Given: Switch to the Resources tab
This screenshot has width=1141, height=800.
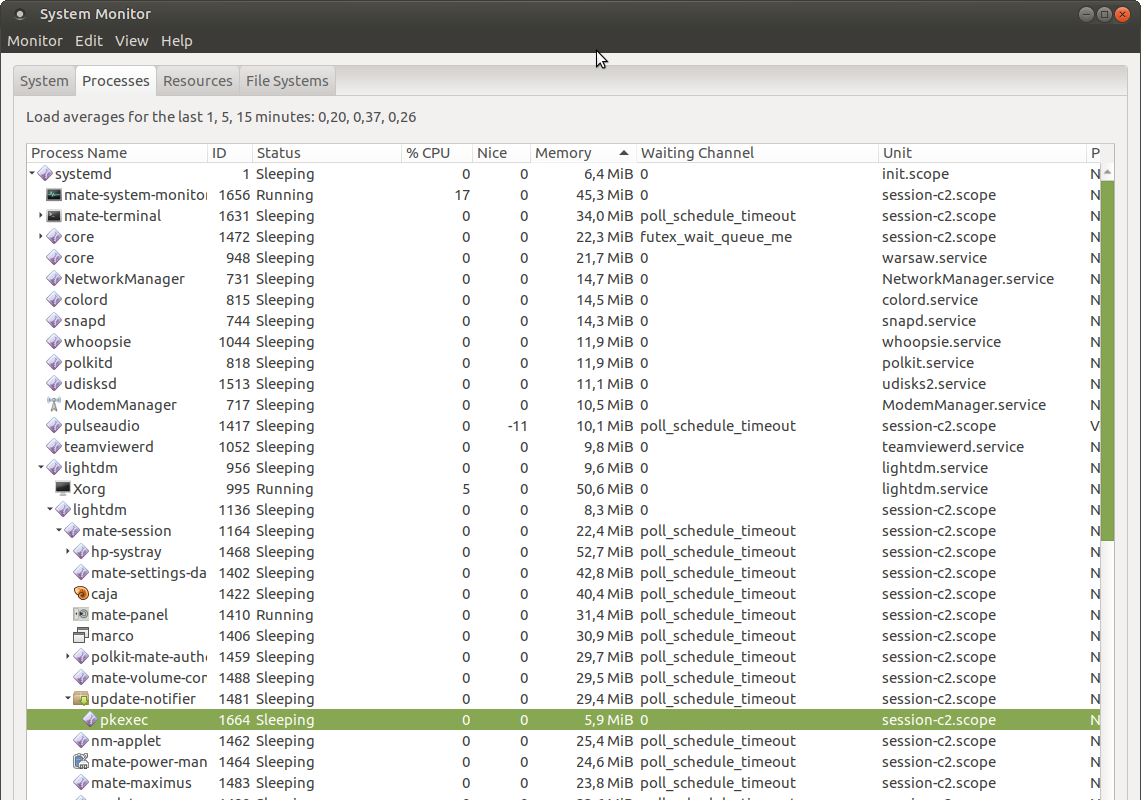Looking at the screenshot, I should point(198,81).
